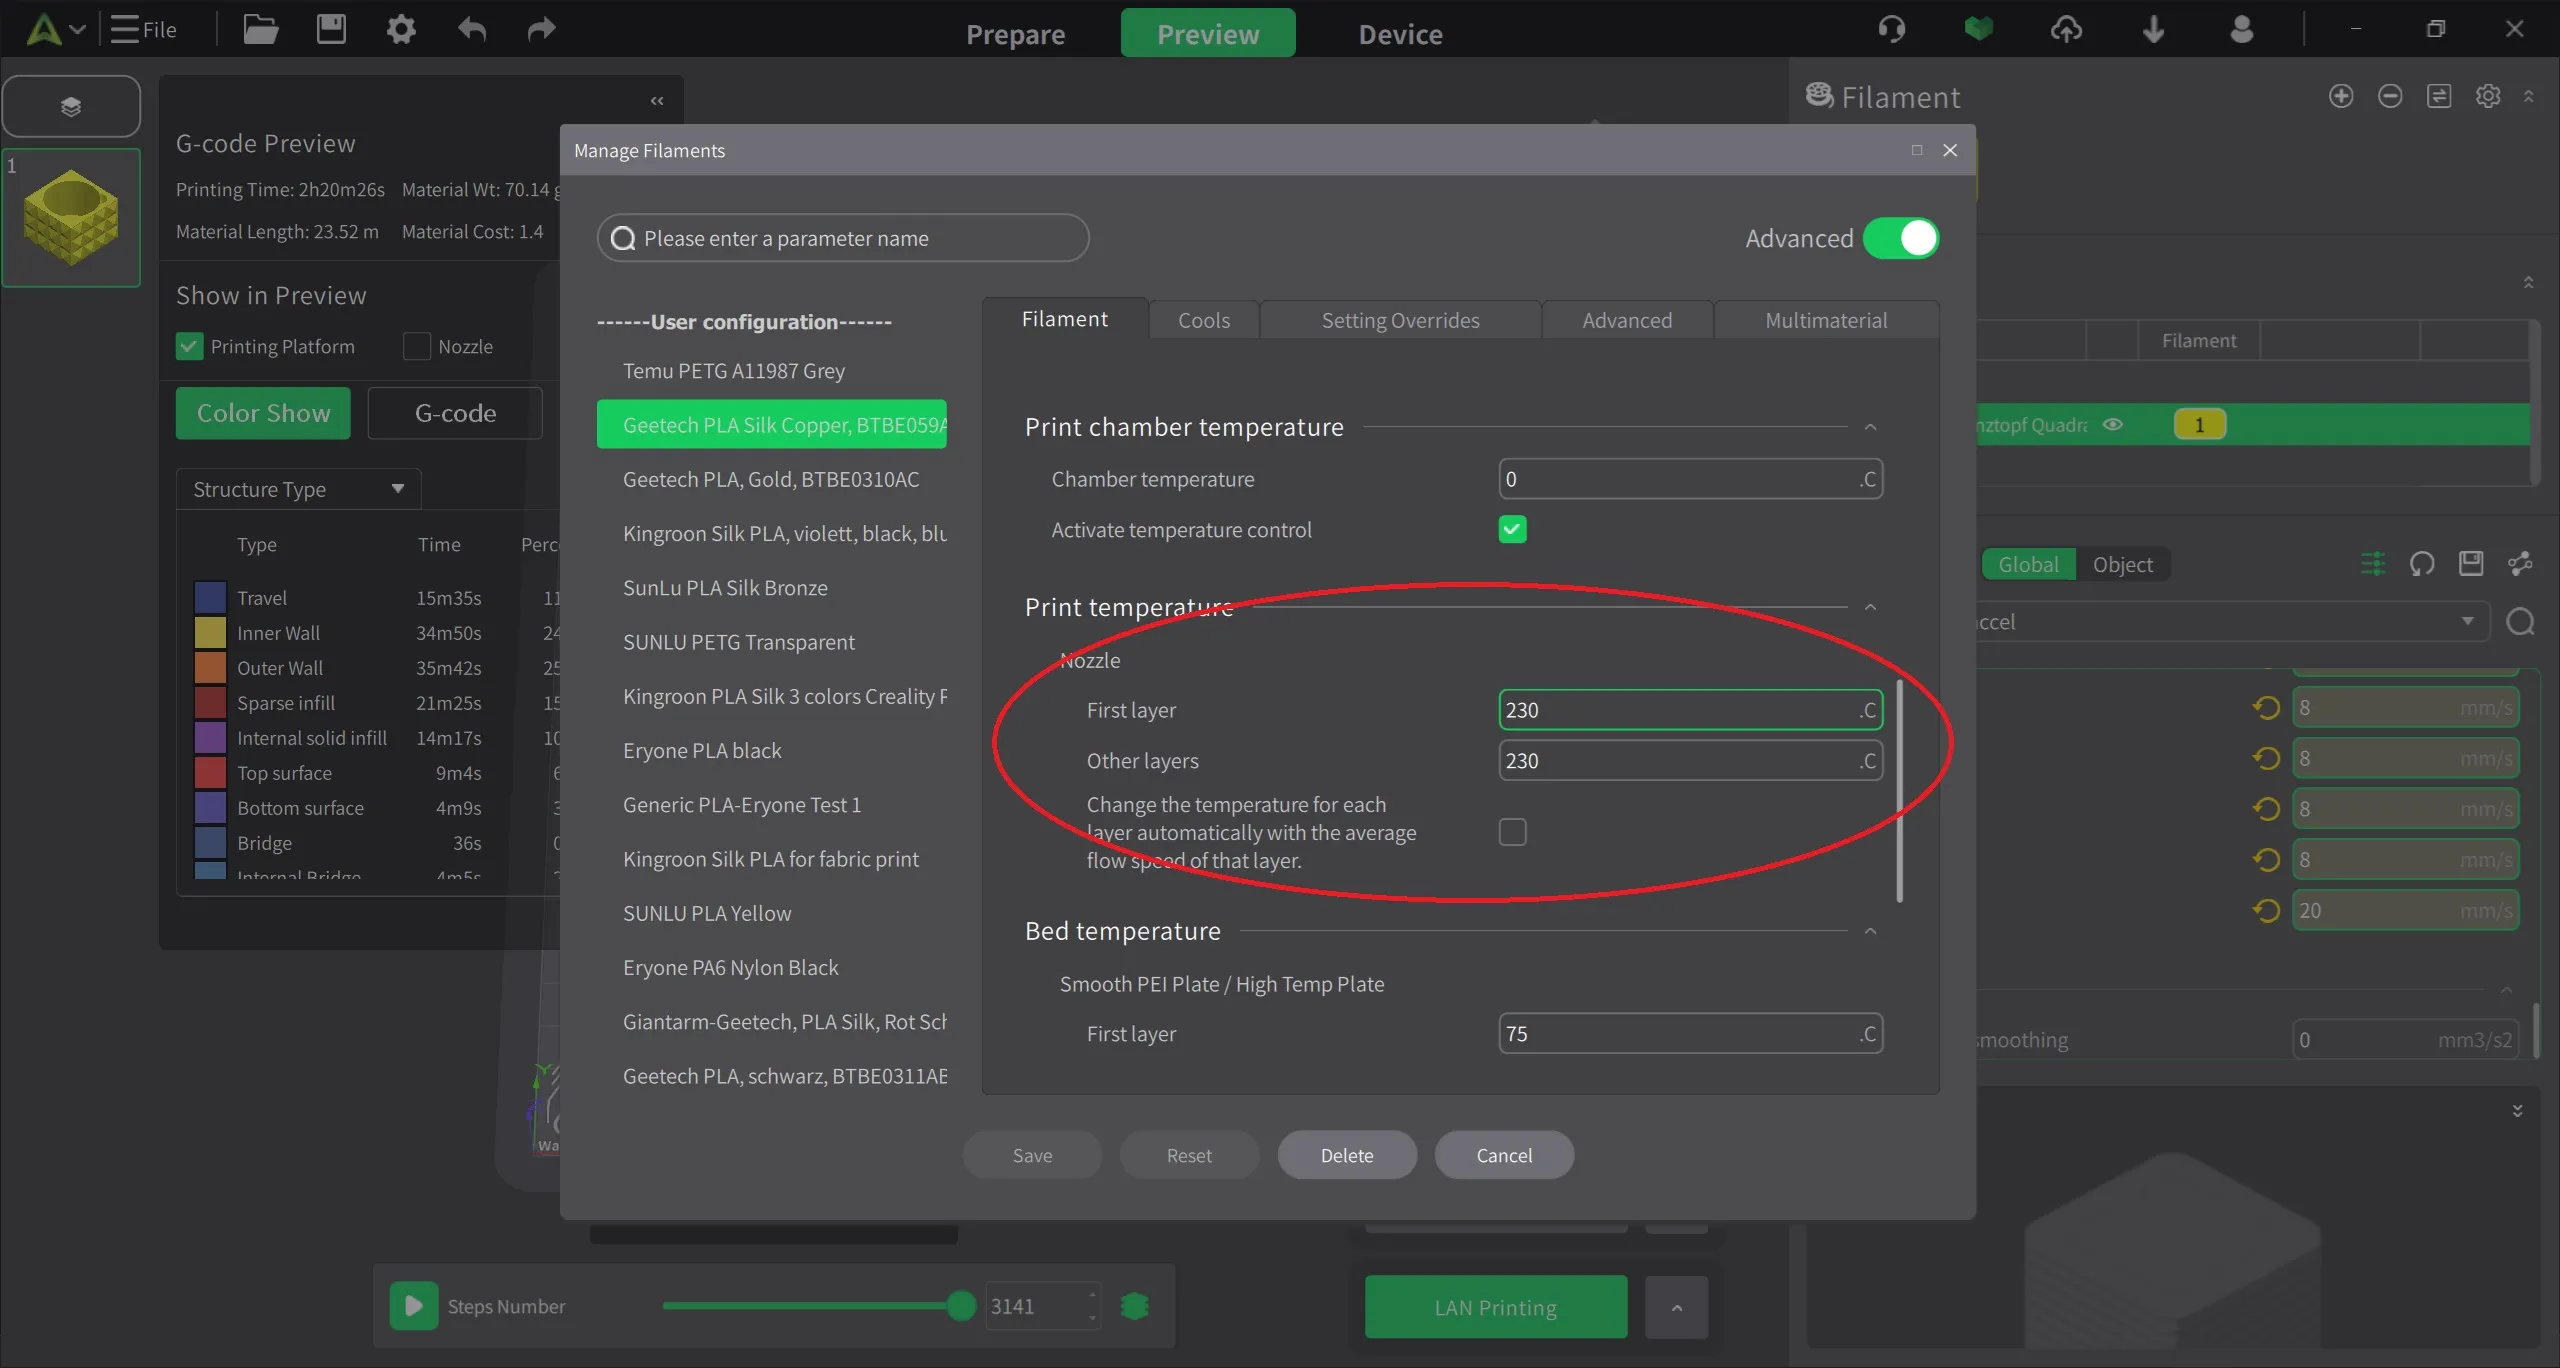Image resolution: width=2560 pixels, height=1368 pixels.
Task: Click the undo arrow icon
Action: point(472,30)
